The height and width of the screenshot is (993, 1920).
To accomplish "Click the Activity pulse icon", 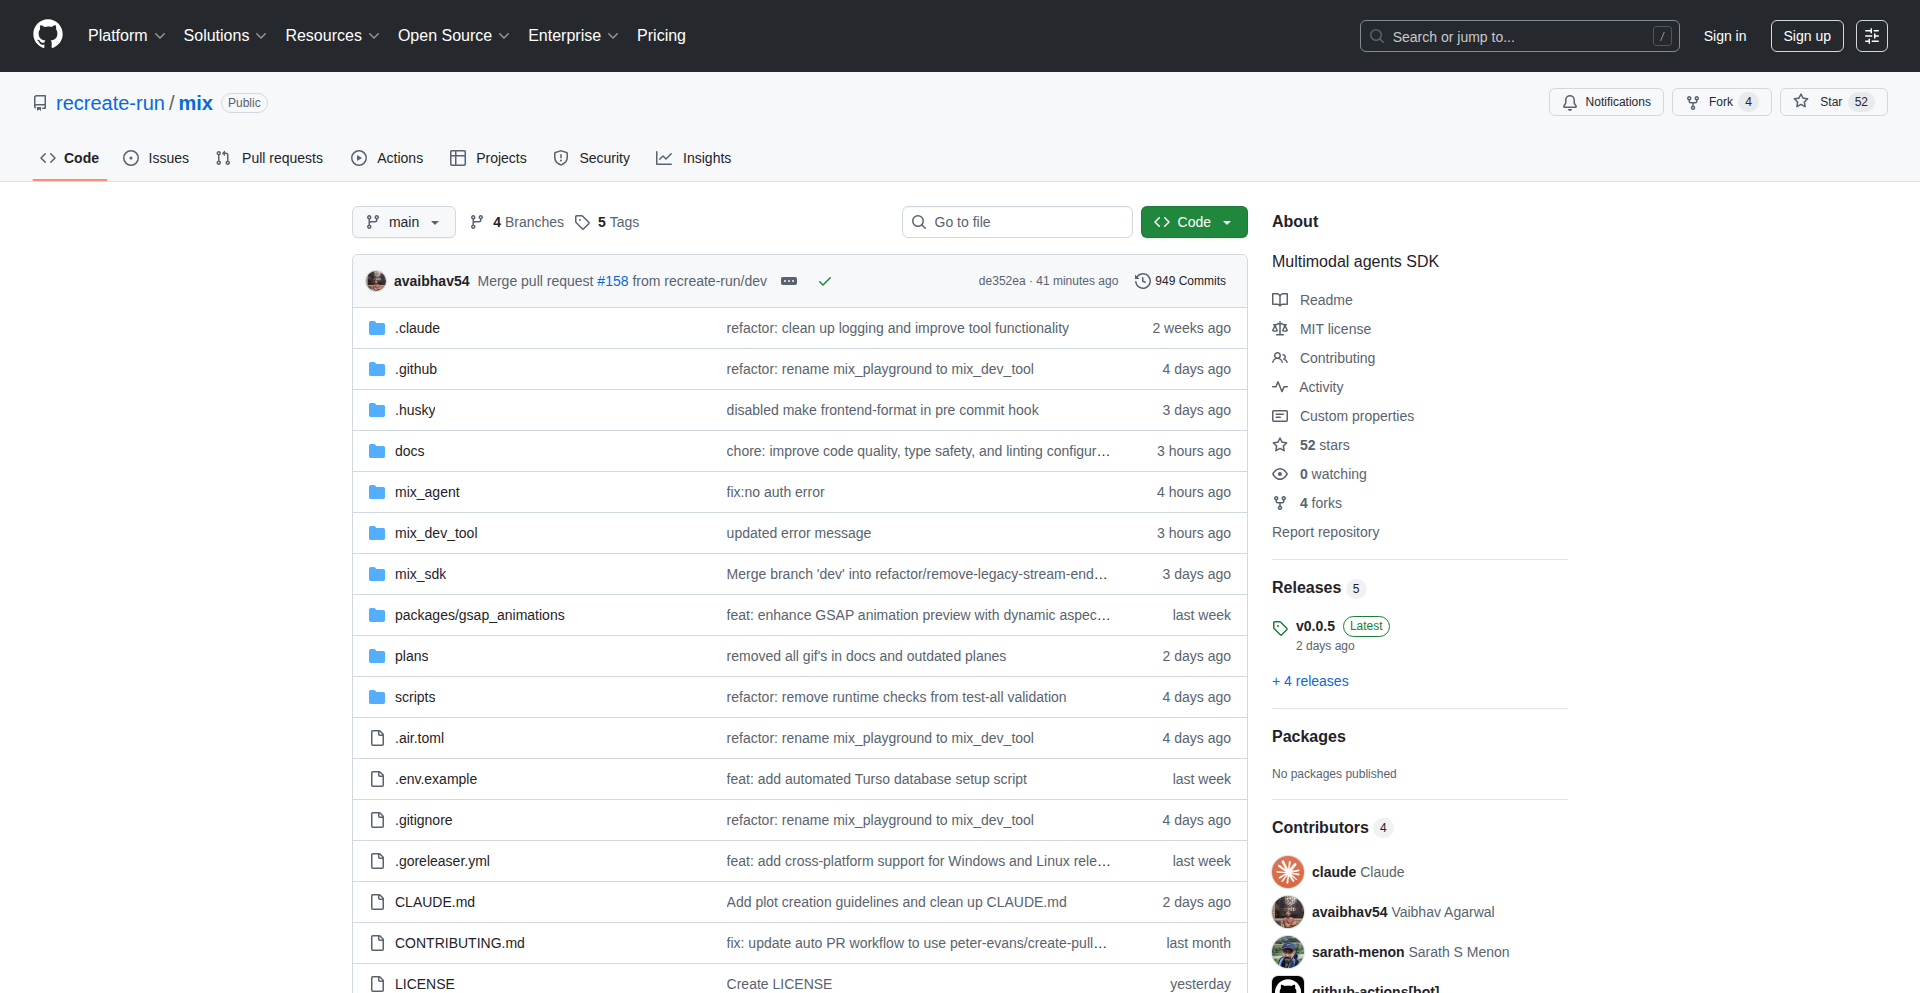I will tap(1280, 387).
